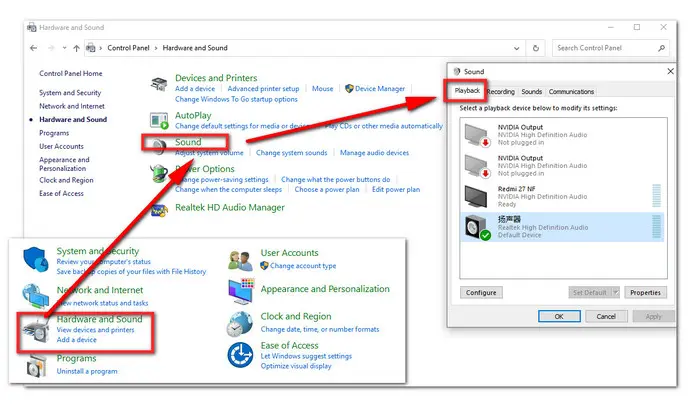Click the User Accounts people icon
The image size is (700, 407).
coord(241,261)
